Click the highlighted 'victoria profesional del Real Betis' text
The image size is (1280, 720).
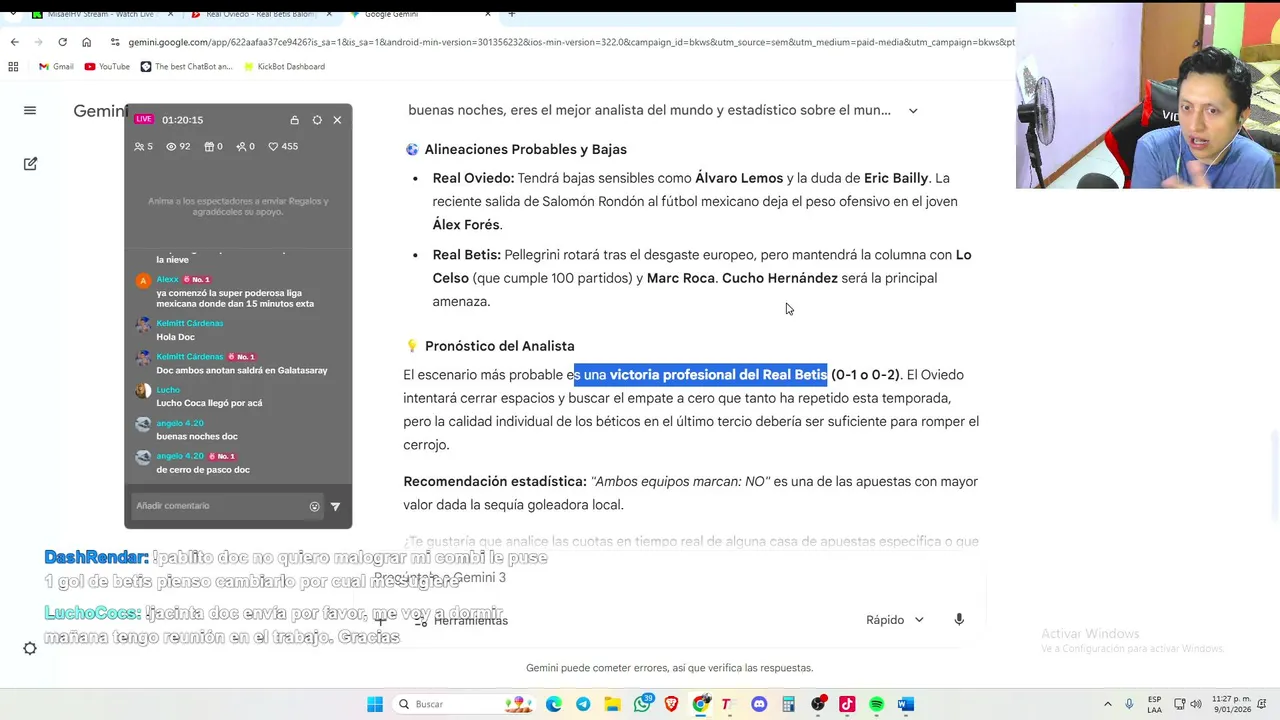718,375
